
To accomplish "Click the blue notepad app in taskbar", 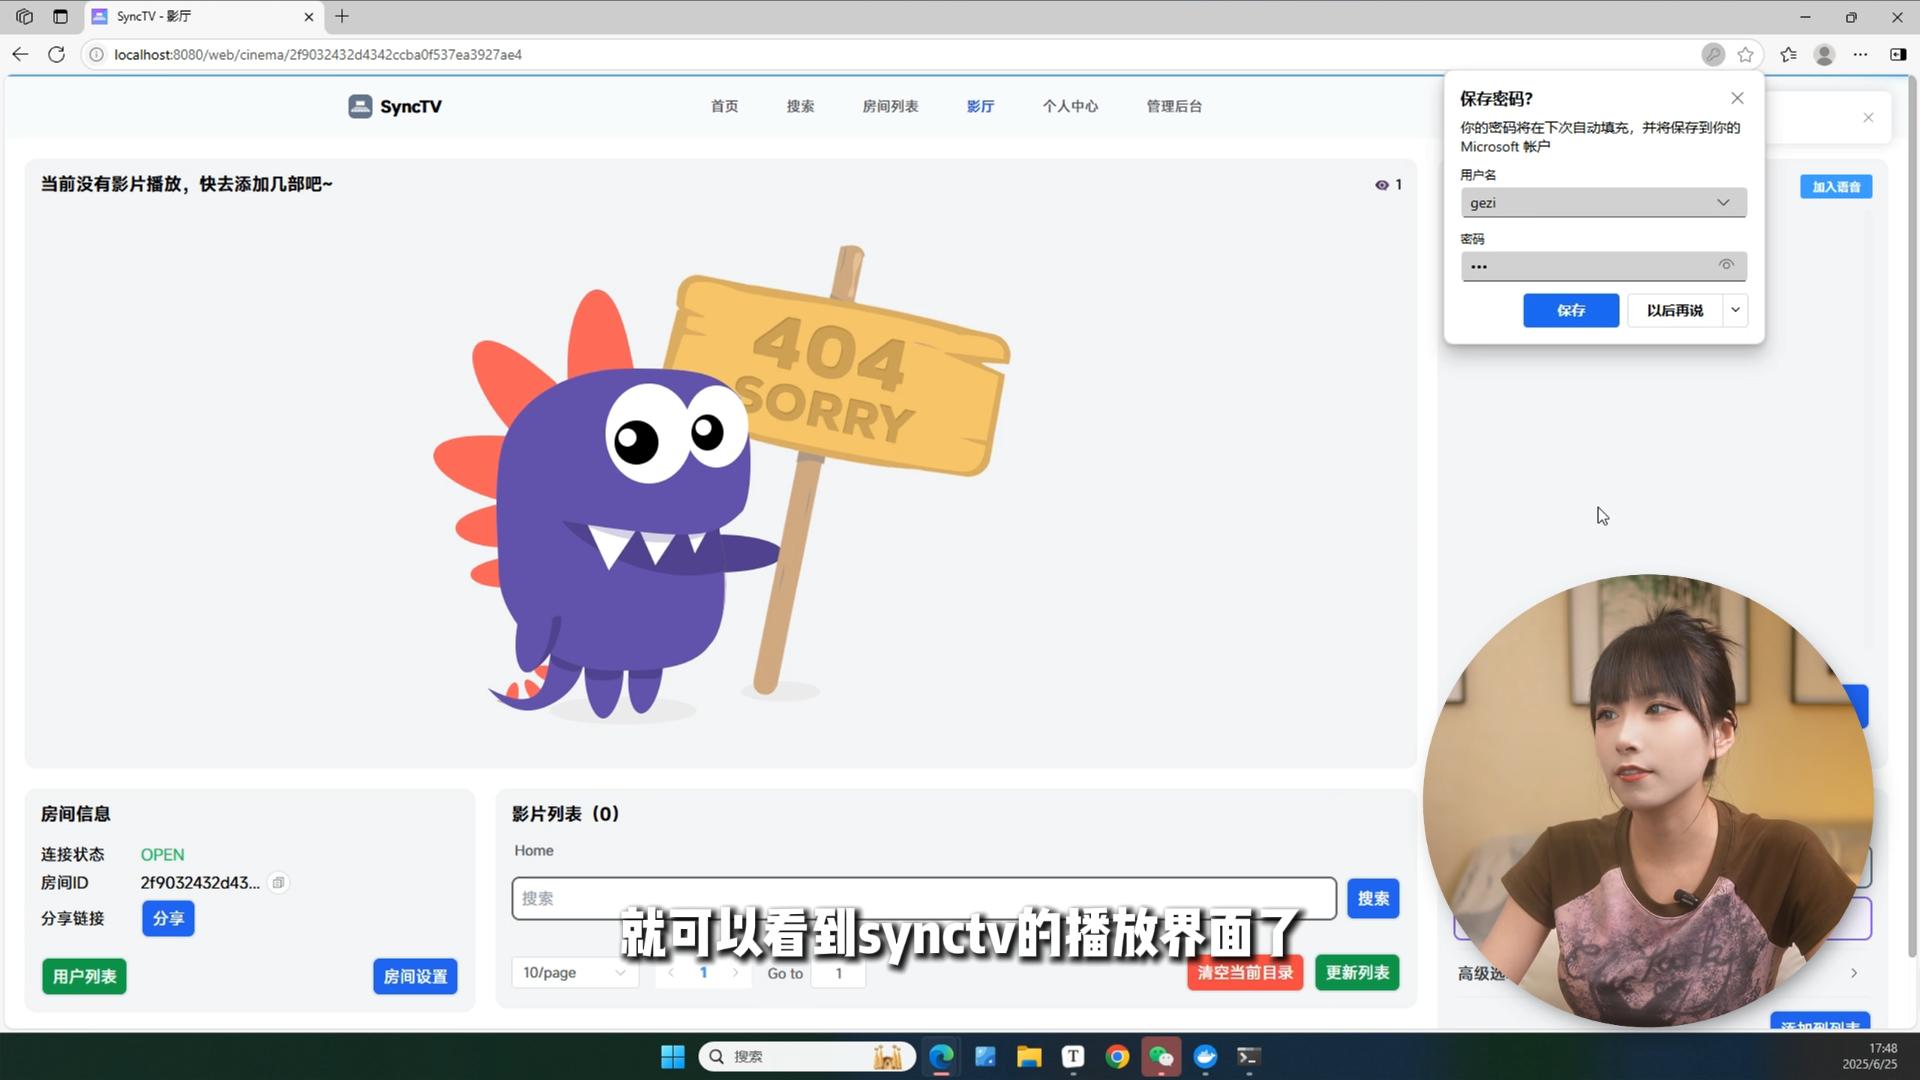I will pos(985,1057).
